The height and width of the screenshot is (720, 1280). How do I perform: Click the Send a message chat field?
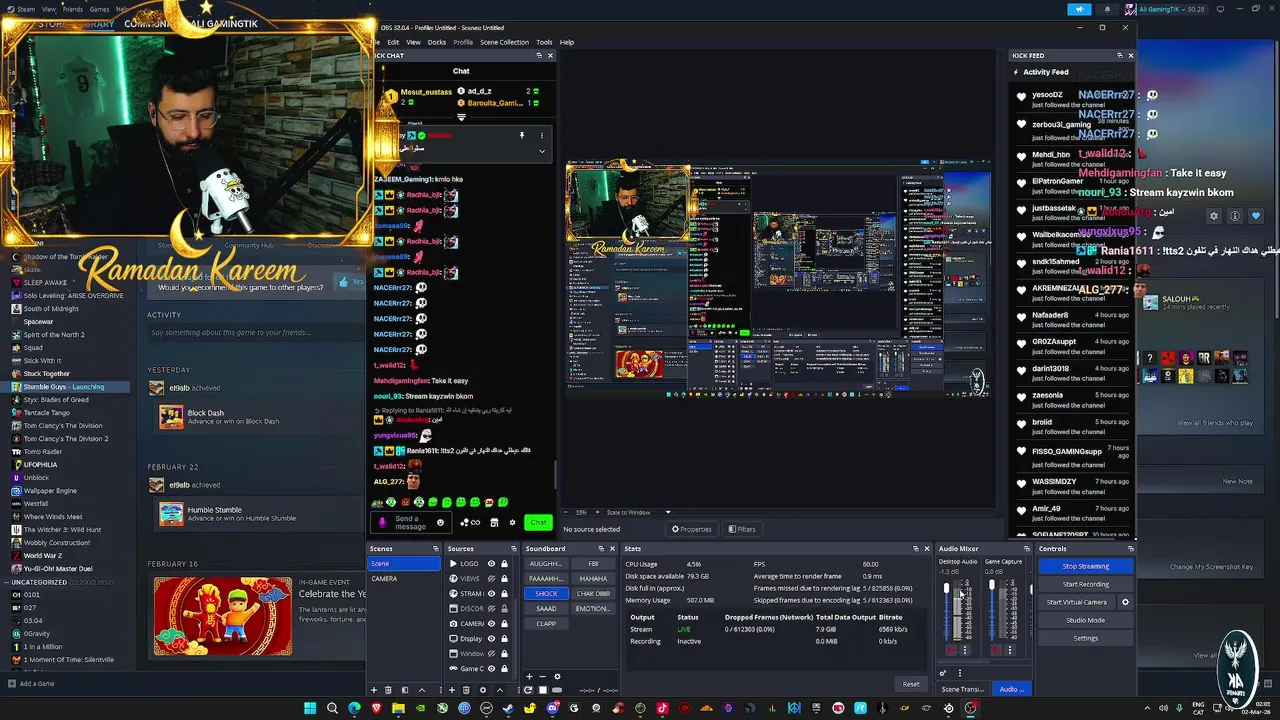(x=410, y=522)
